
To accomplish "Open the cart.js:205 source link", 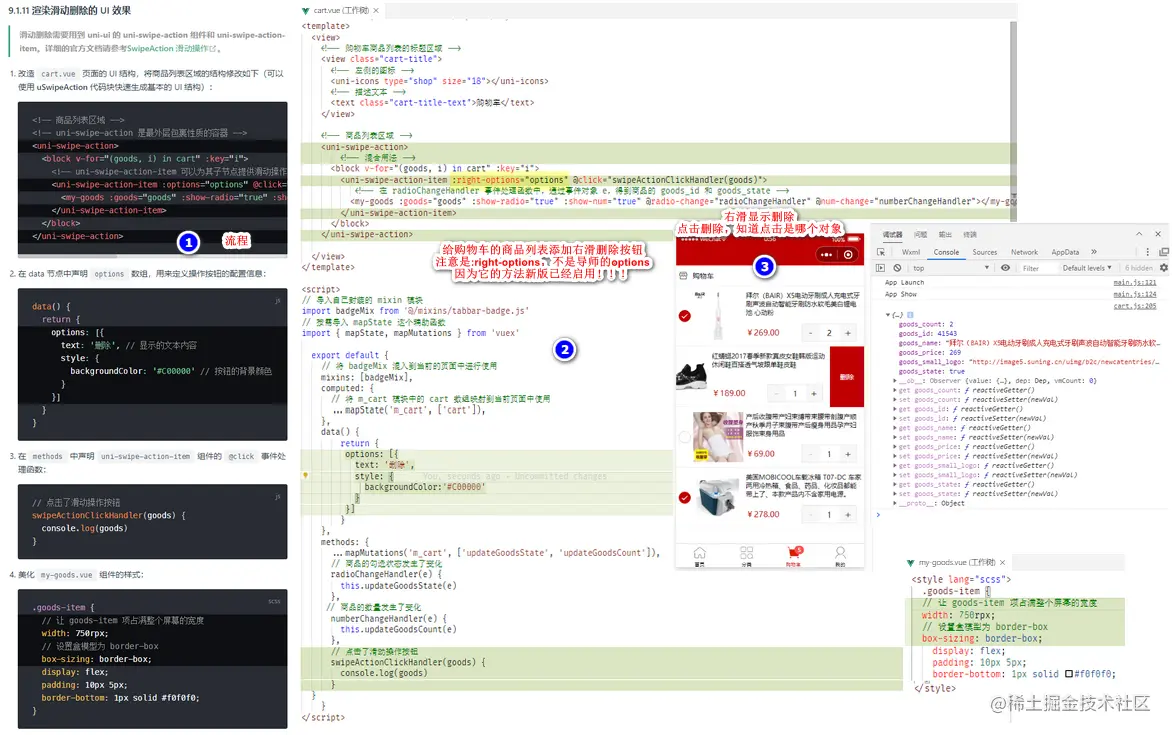I will (x=1134, y=306).
